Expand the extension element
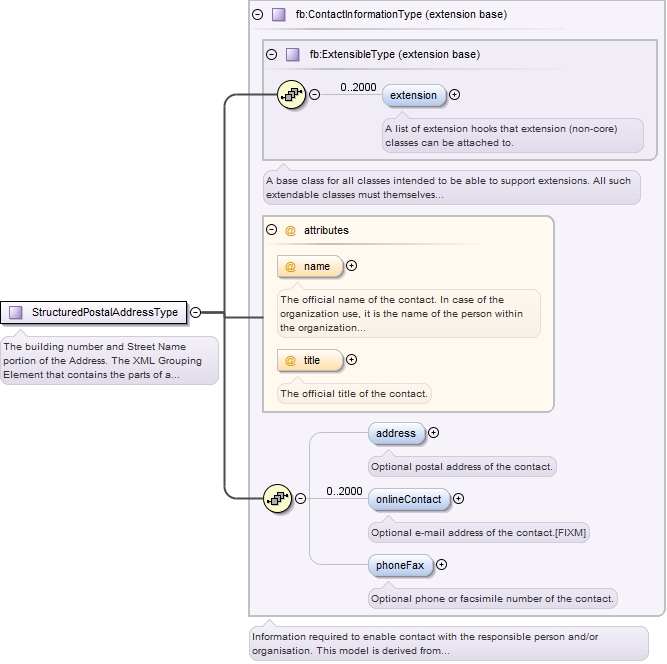Viewport: 667px width, 664px height. click(x=455, y=95)
